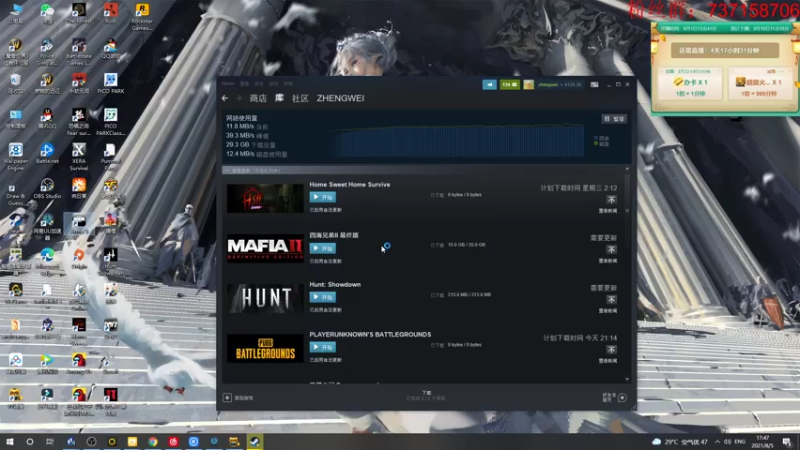View news link for Mafia II

point(608,261)
